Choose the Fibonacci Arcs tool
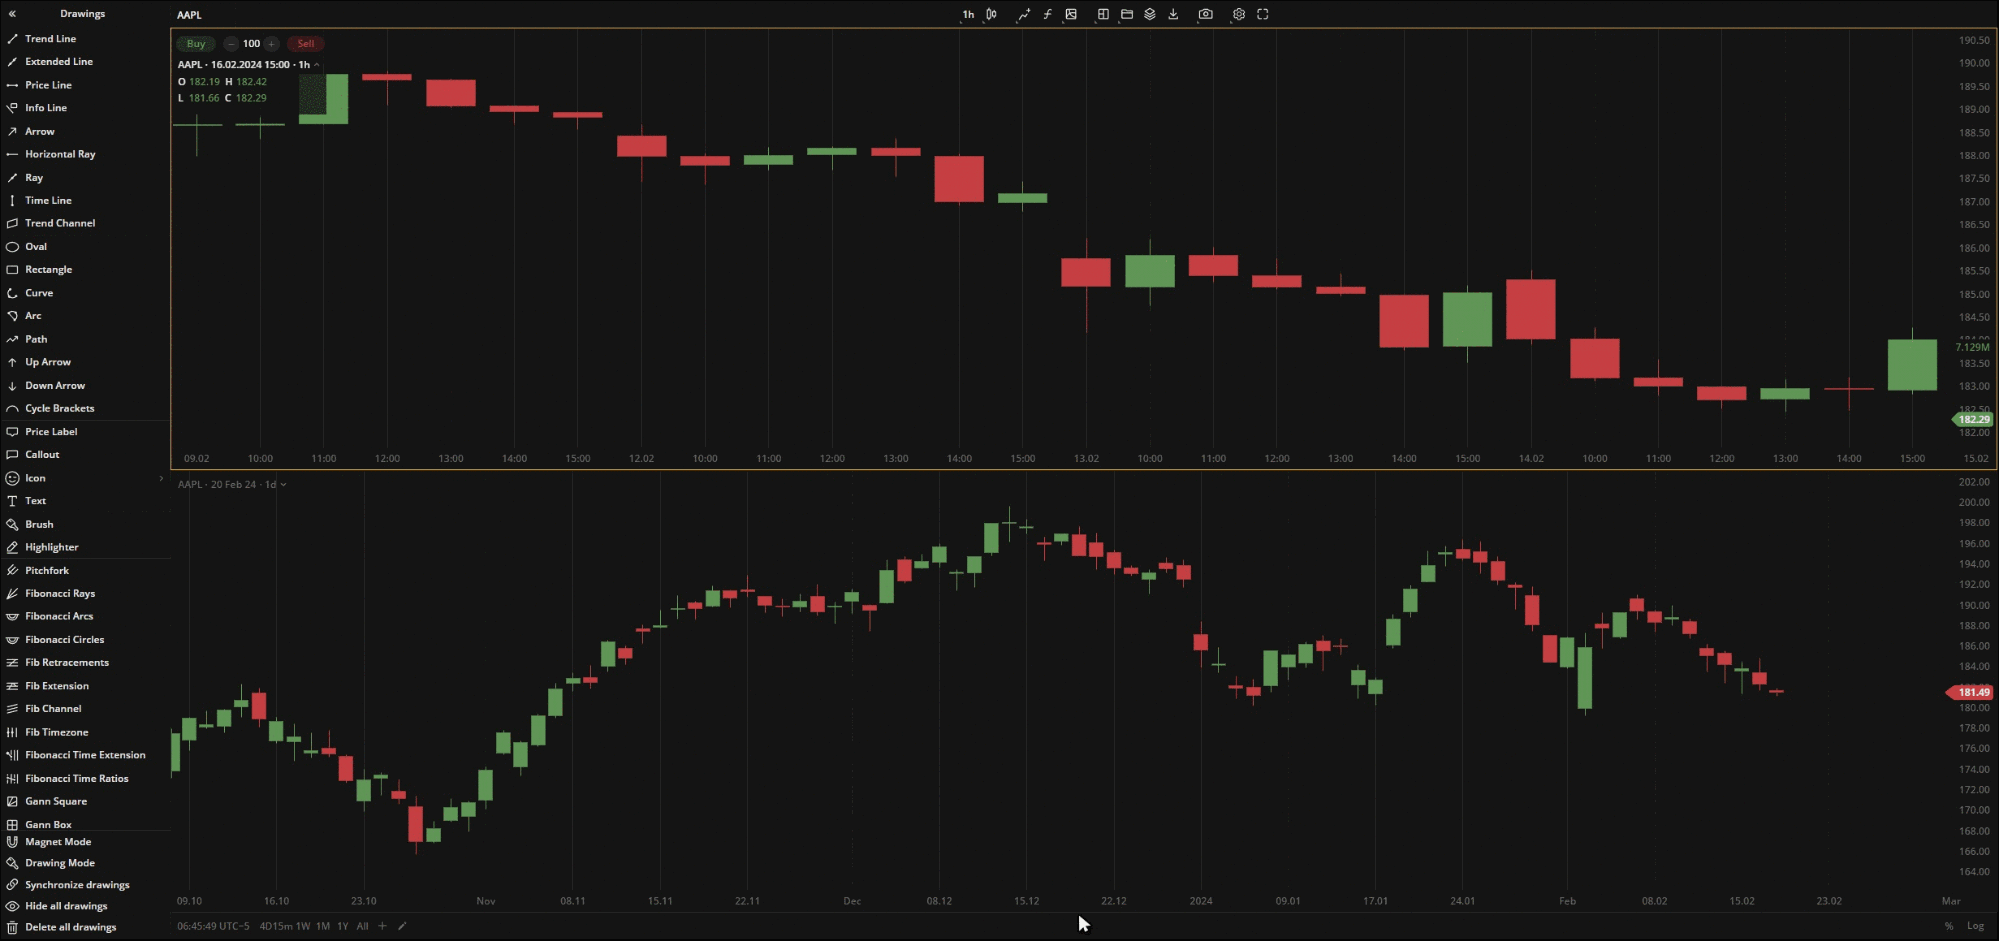Image resolution: width=1999 pixels, height=942 pixels. point(59,617)
